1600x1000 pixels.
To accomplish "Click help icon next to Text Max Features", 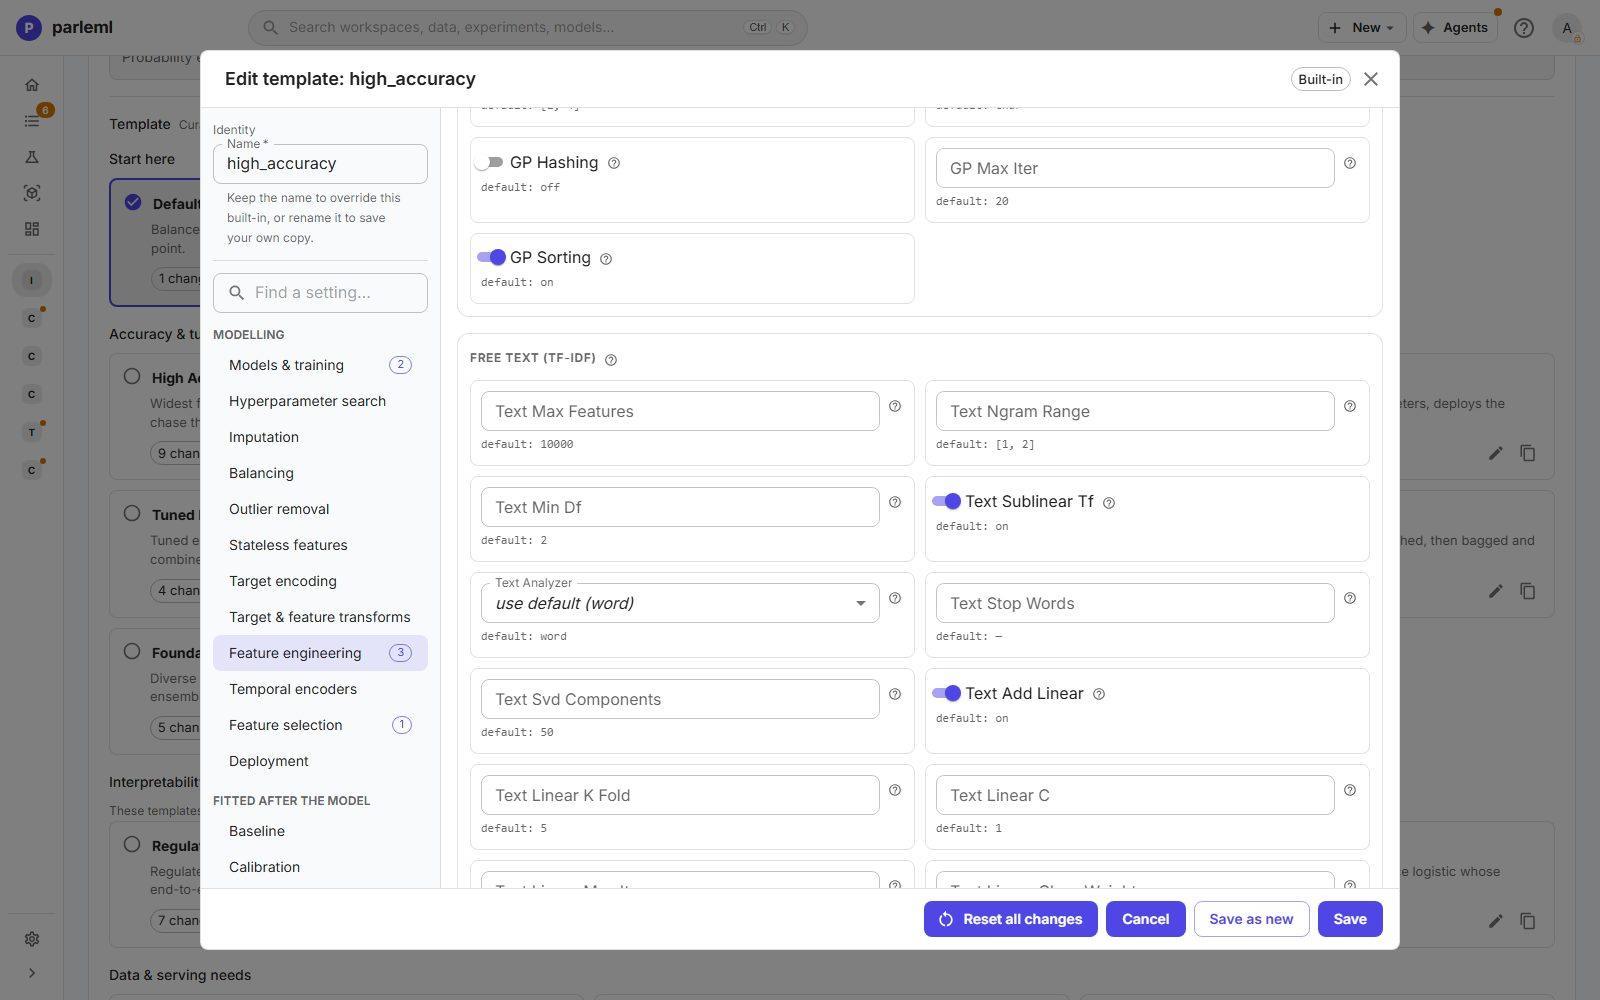I will point(895,406).
